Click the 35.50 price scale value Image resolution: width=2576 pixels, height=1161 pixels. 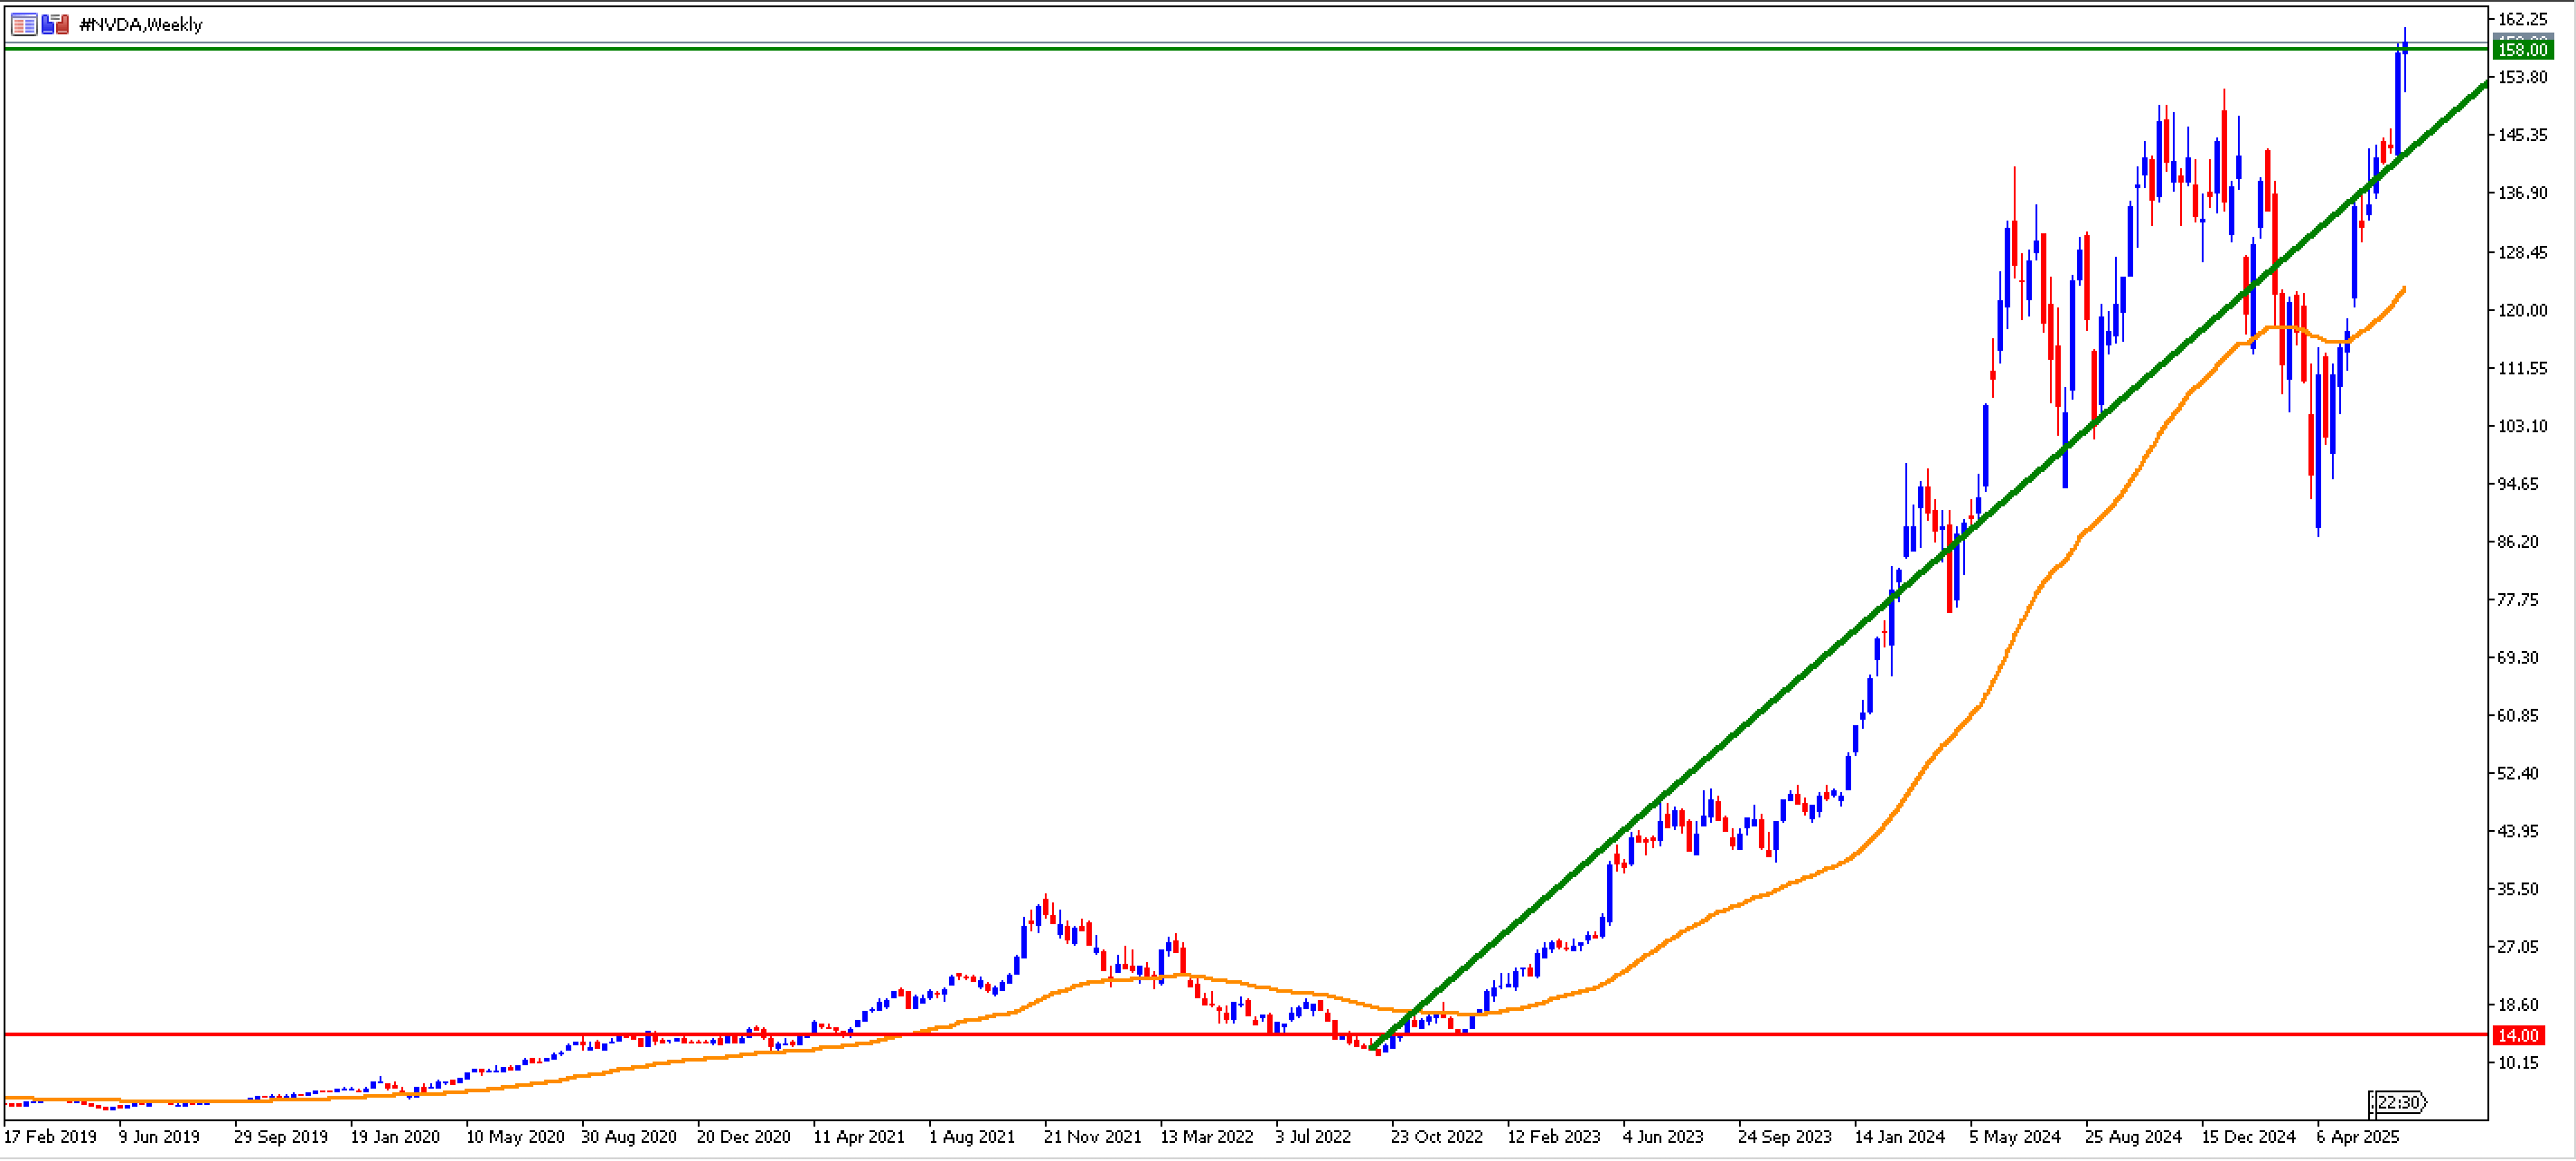pos(2518,889)
